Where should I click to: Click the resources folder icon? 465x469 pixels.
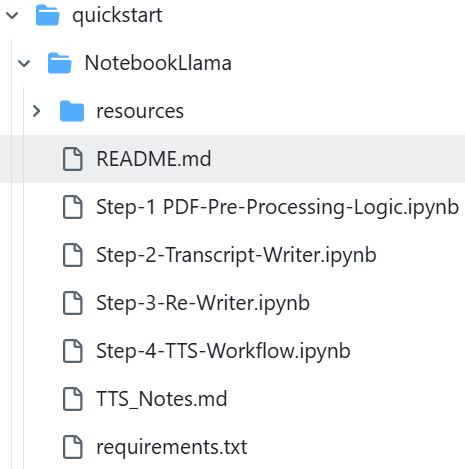coord(72,111)
